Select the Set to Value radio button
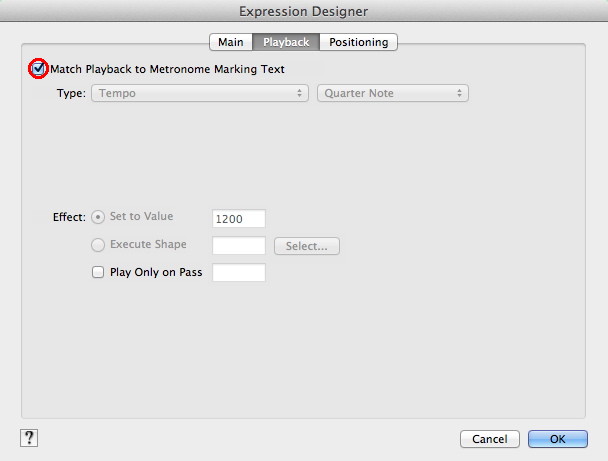Screen dimensions: 608x461 (x=98, y=217)
